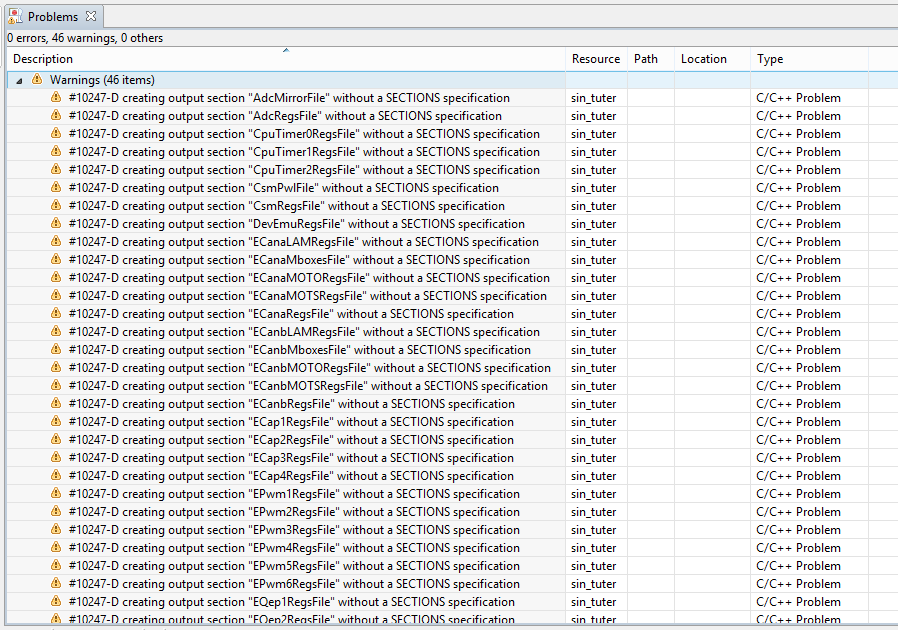Click the sort arrow above Description column

[x=286, y=50]
